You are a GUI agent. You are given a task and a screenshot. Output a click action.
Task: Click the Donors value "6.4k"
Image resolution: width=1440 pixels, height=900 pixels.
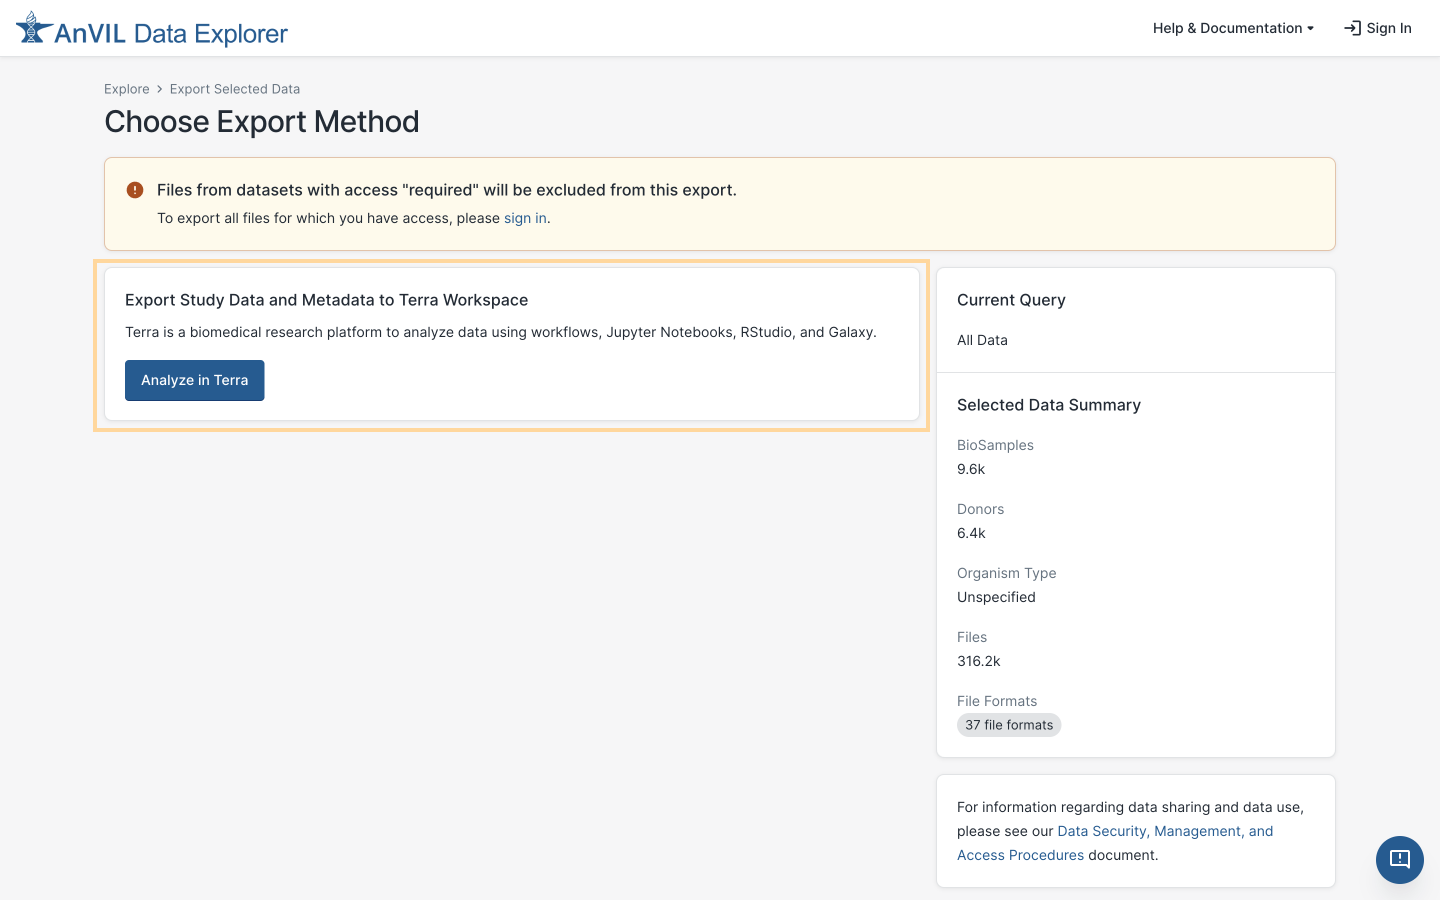(x=971, y=533)
